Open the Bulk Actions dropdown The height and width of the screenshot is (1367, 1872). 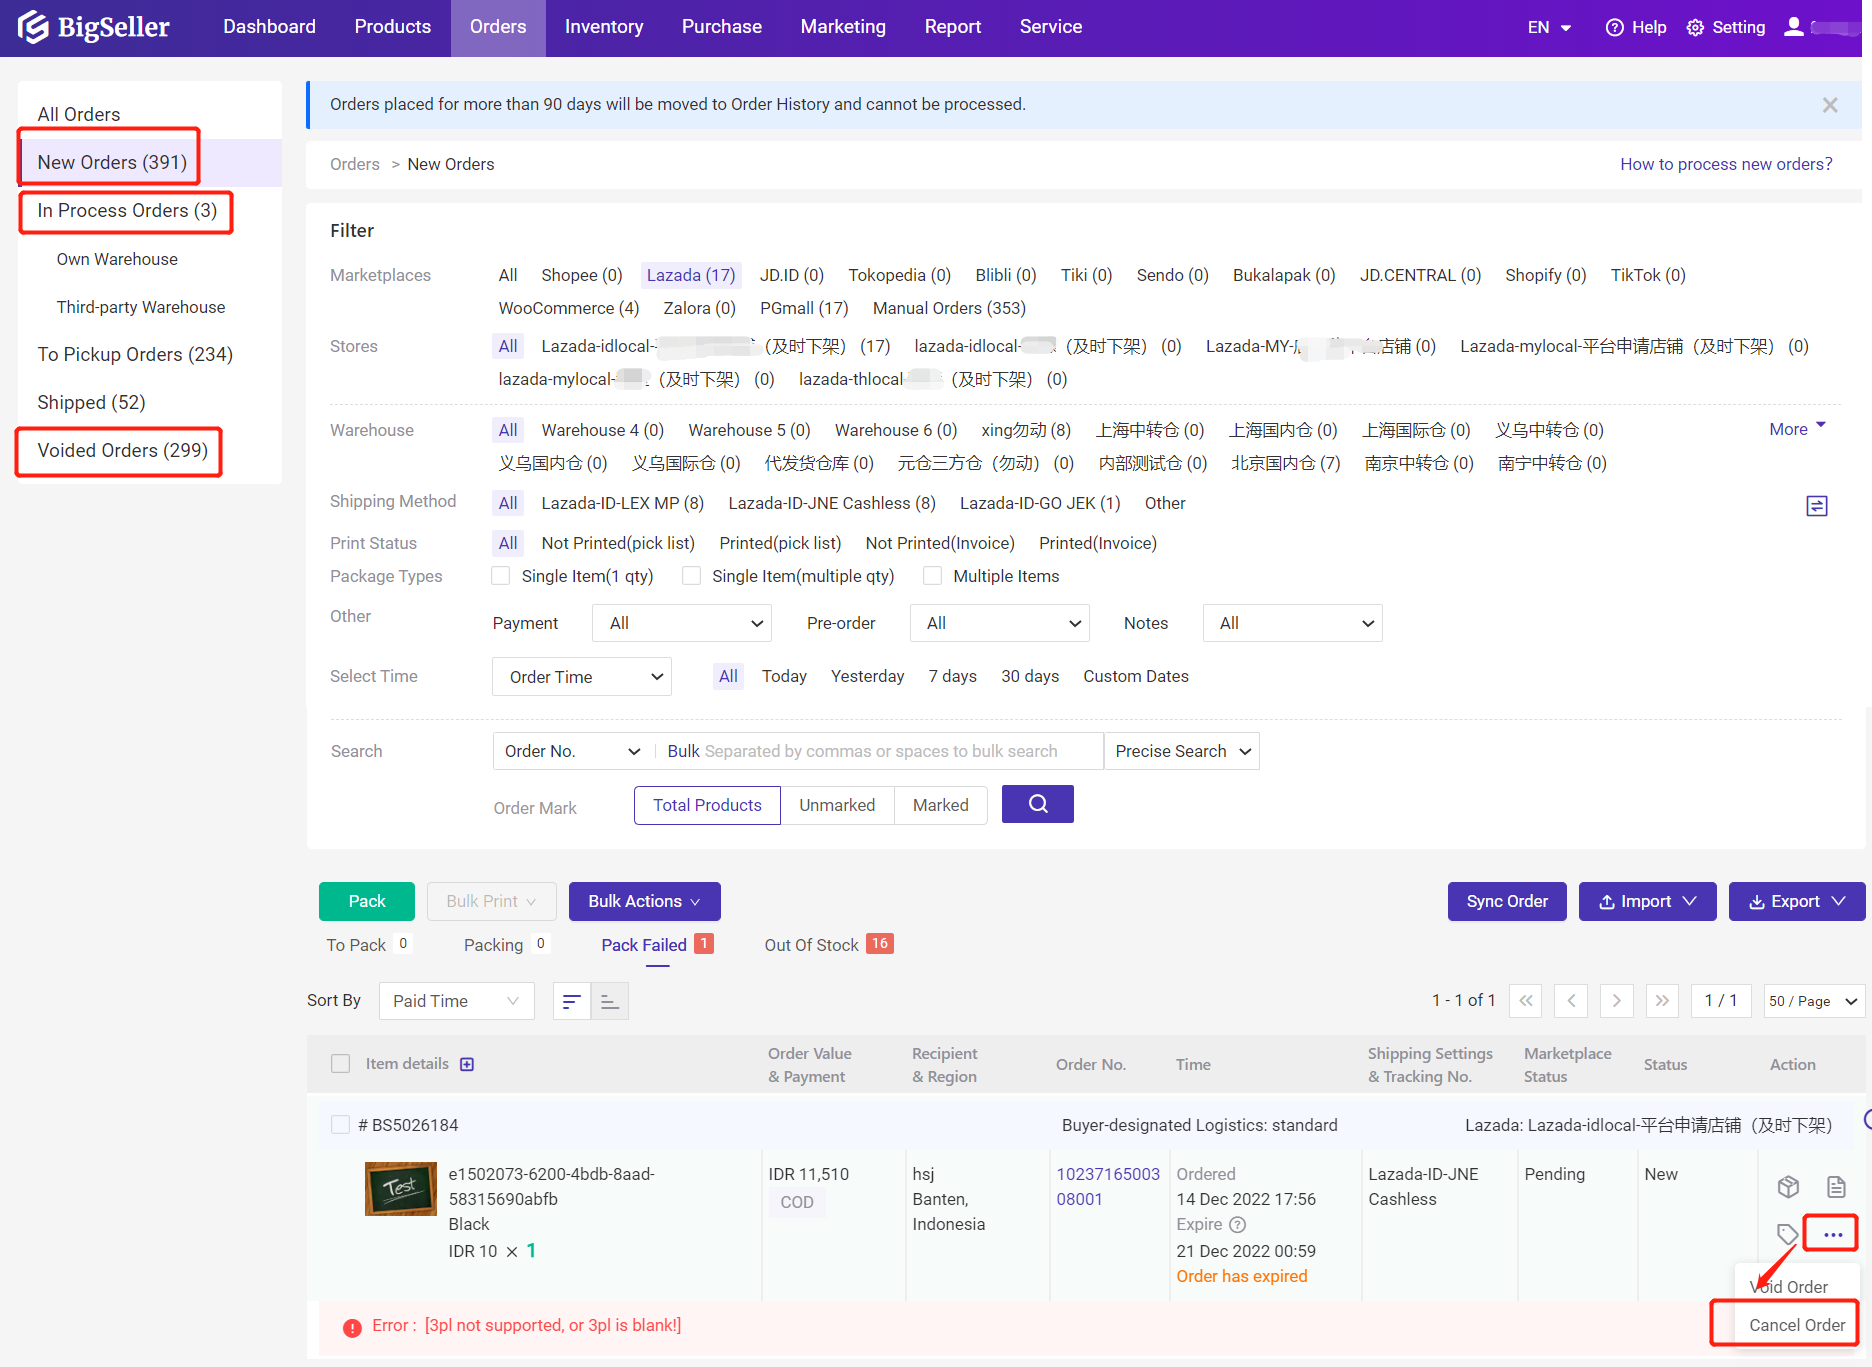(x=645, y=901)
